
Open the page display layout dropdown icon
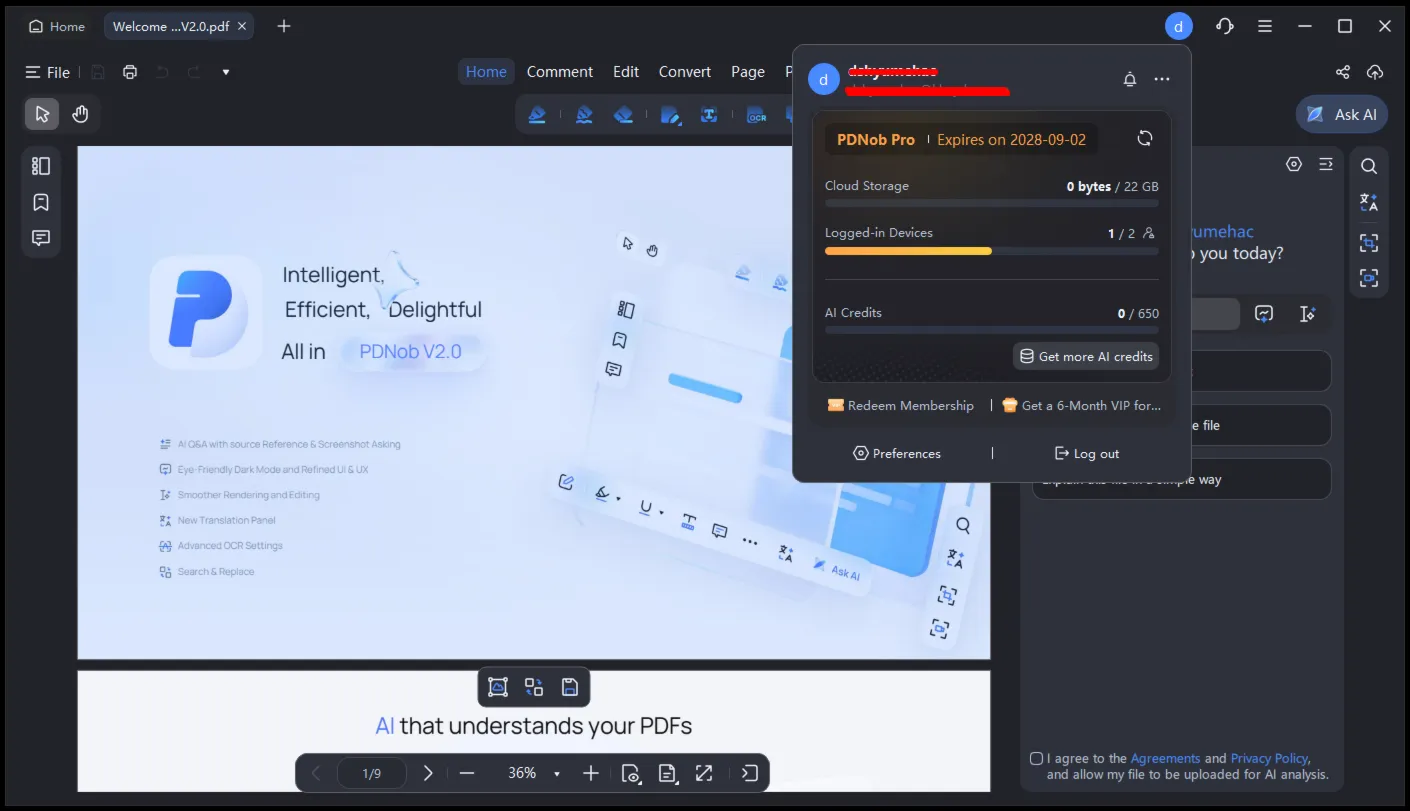[x=667, y=773]
